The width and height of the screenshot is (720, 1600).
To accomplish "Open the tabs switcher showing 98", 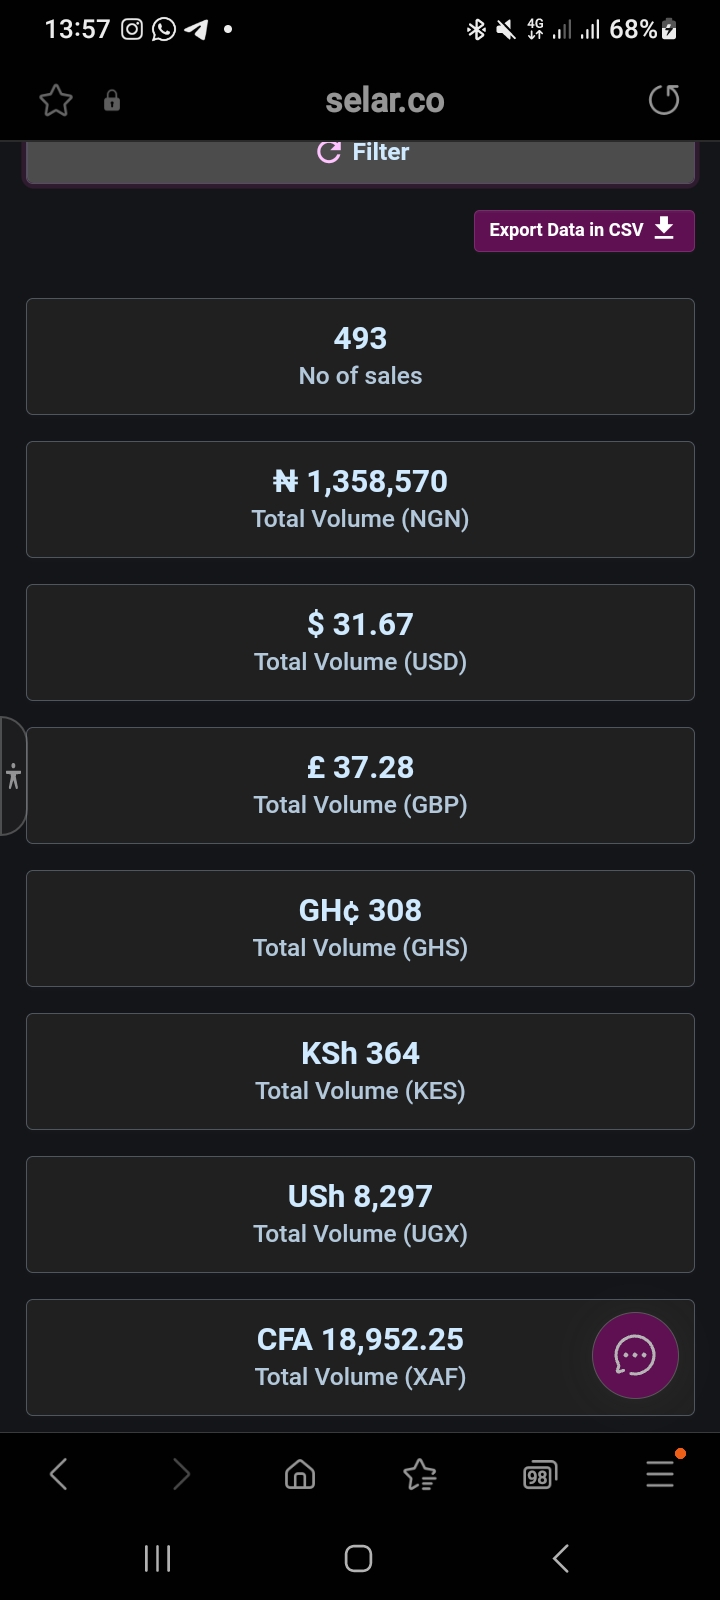I will pyautogui.click(x=540, y=1475).
